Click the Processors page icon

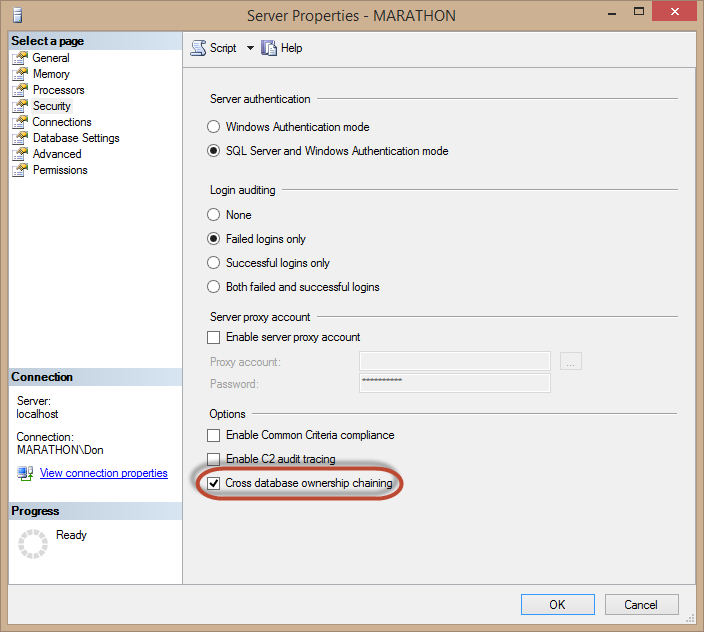point(20,90)
